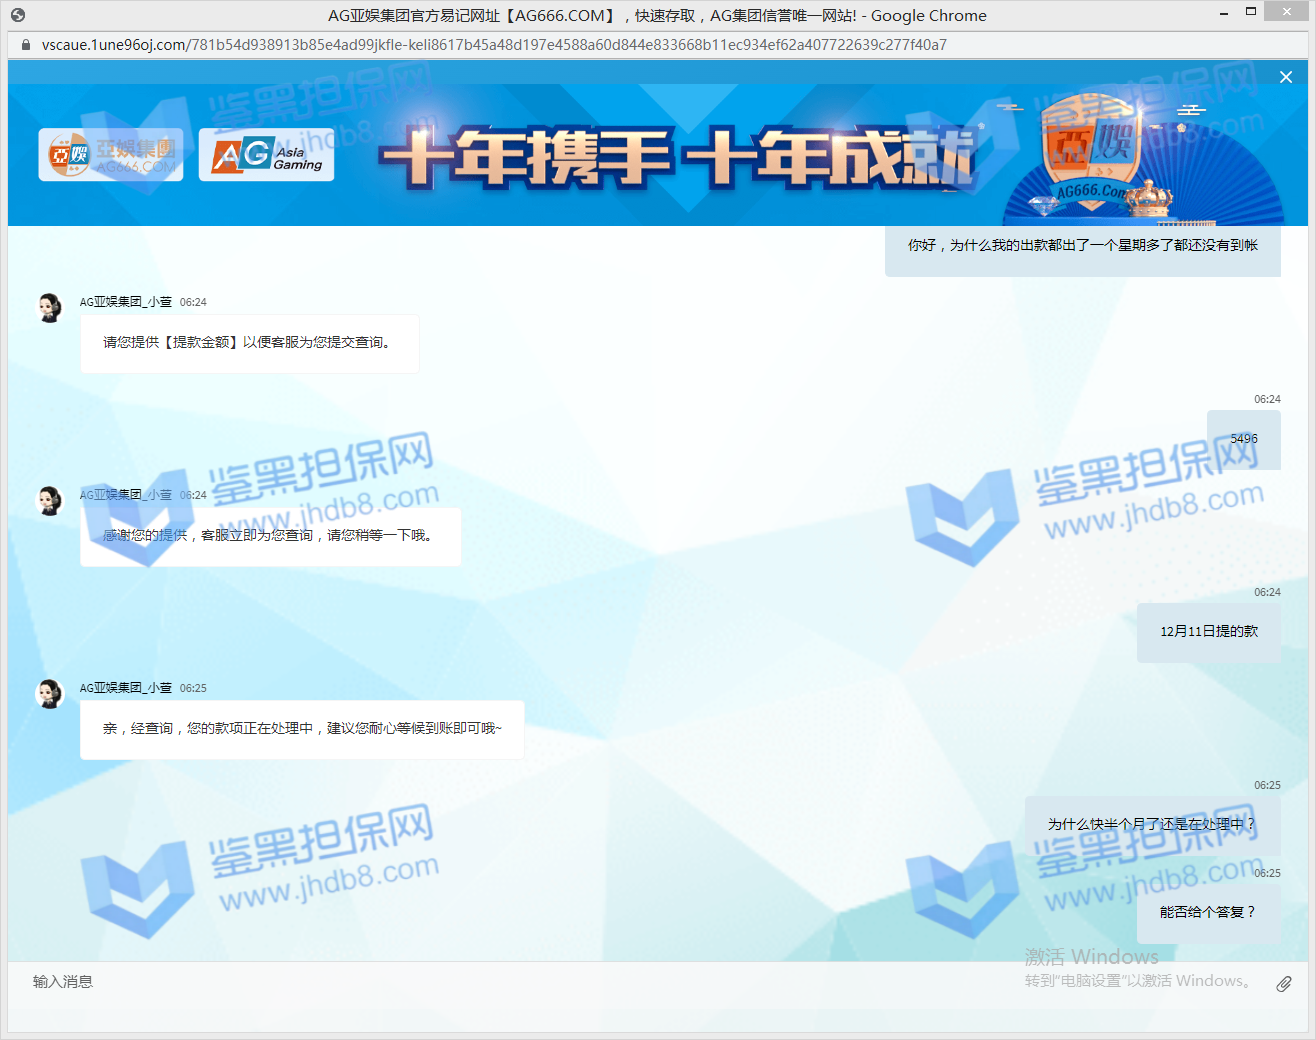Click the globe icon in title bar
The image size is (1316, 1040).
pyautogui.click(x=18, y=15)
